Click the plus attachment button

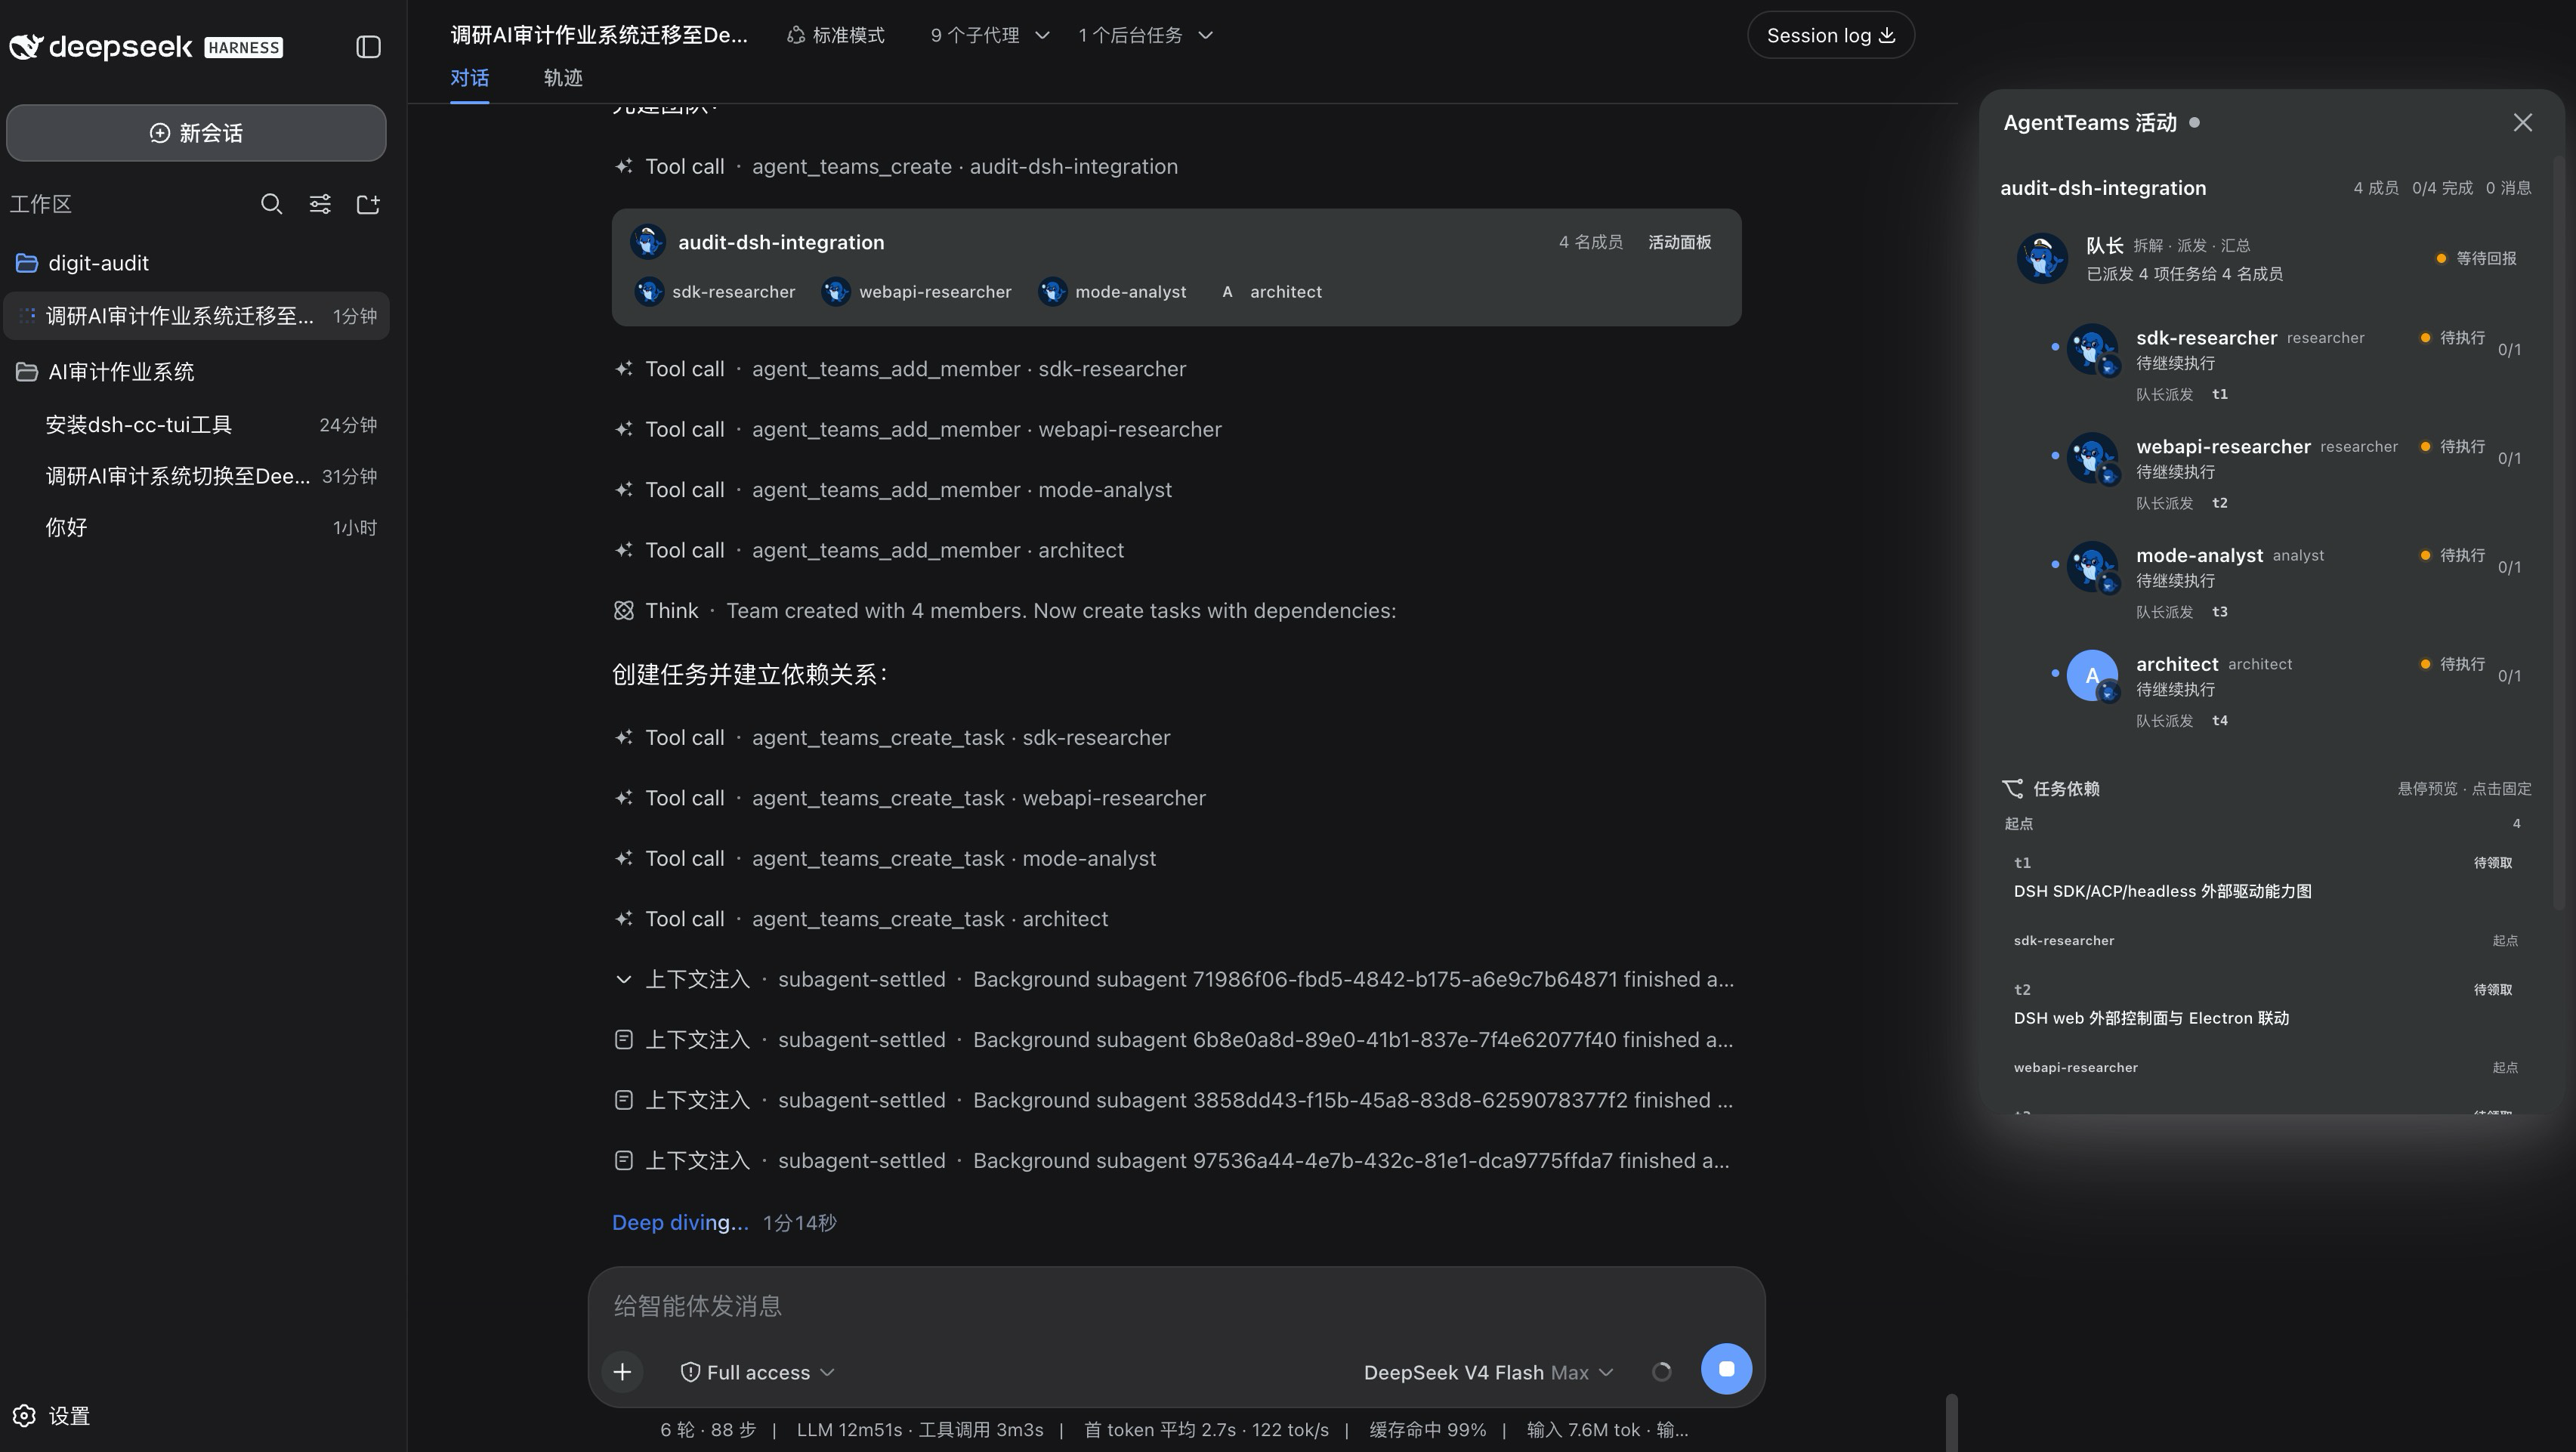point(622,1372)
